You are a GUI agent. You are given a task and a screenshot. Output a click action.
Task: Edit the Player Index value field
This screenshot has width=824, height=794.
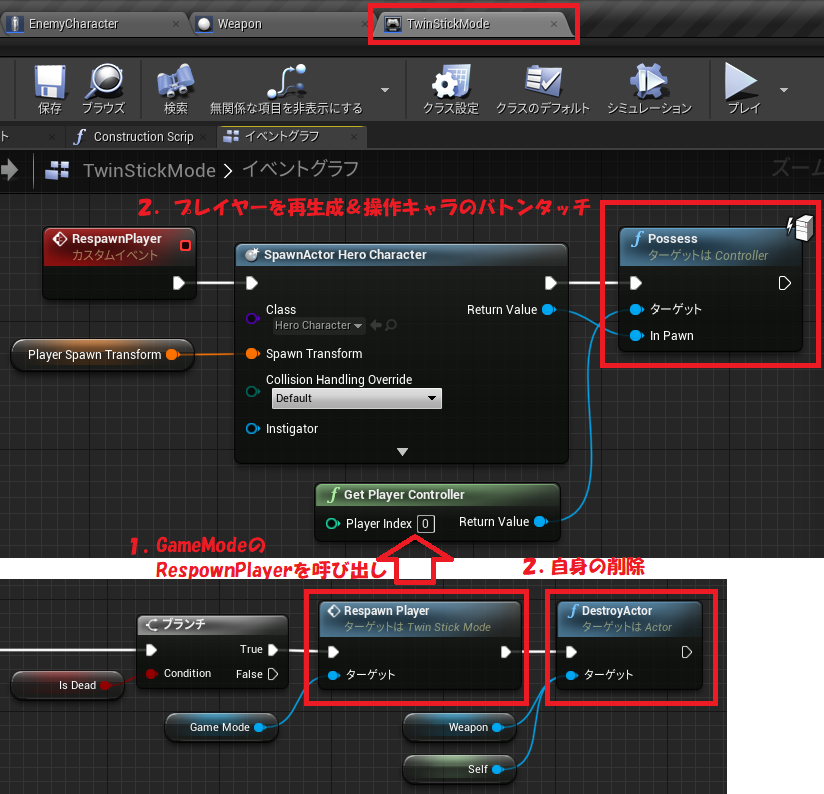(426, 524)
